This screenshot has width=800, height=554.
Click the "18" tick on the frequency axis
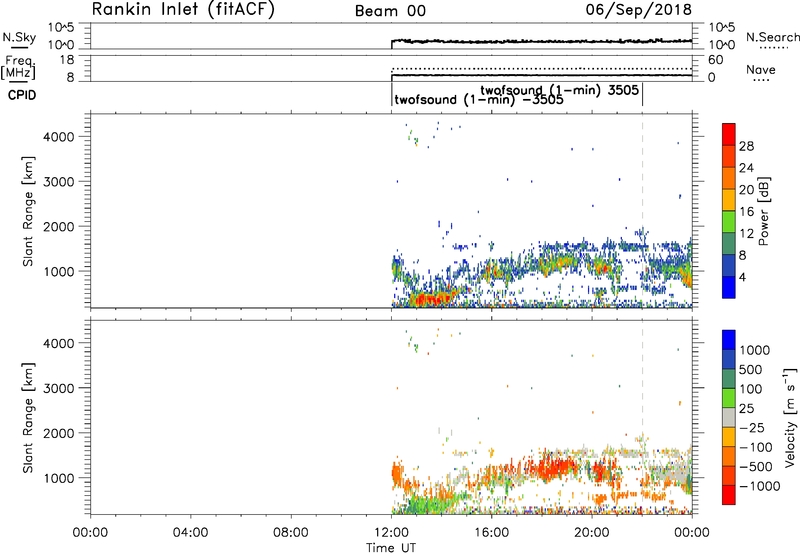[x=67, y=60]
